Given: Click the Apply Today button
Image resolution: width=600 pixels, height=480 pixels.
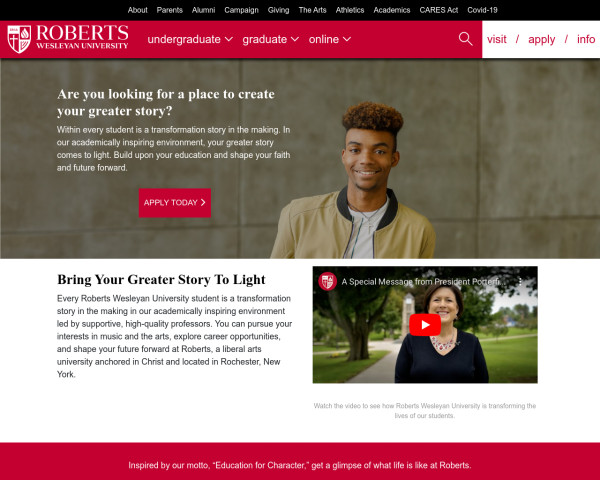Looking at the screenshot, I should [174, 203].
